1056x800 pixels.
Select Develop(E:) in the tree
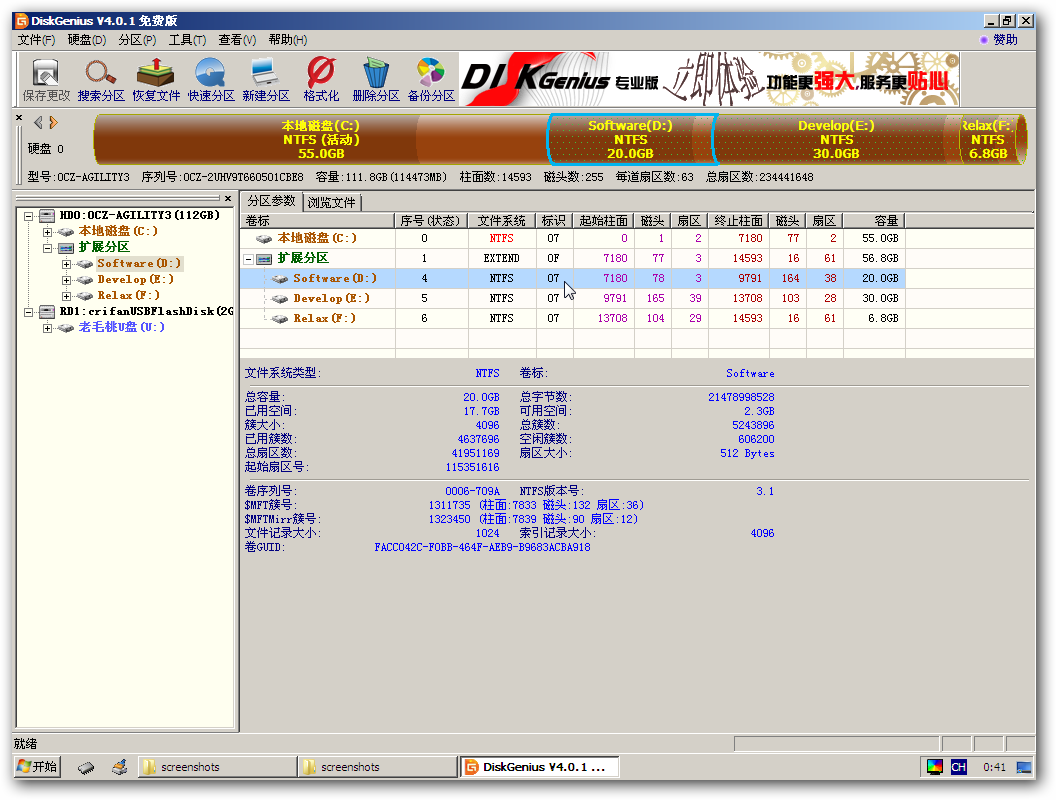click(x=135, y=279)
